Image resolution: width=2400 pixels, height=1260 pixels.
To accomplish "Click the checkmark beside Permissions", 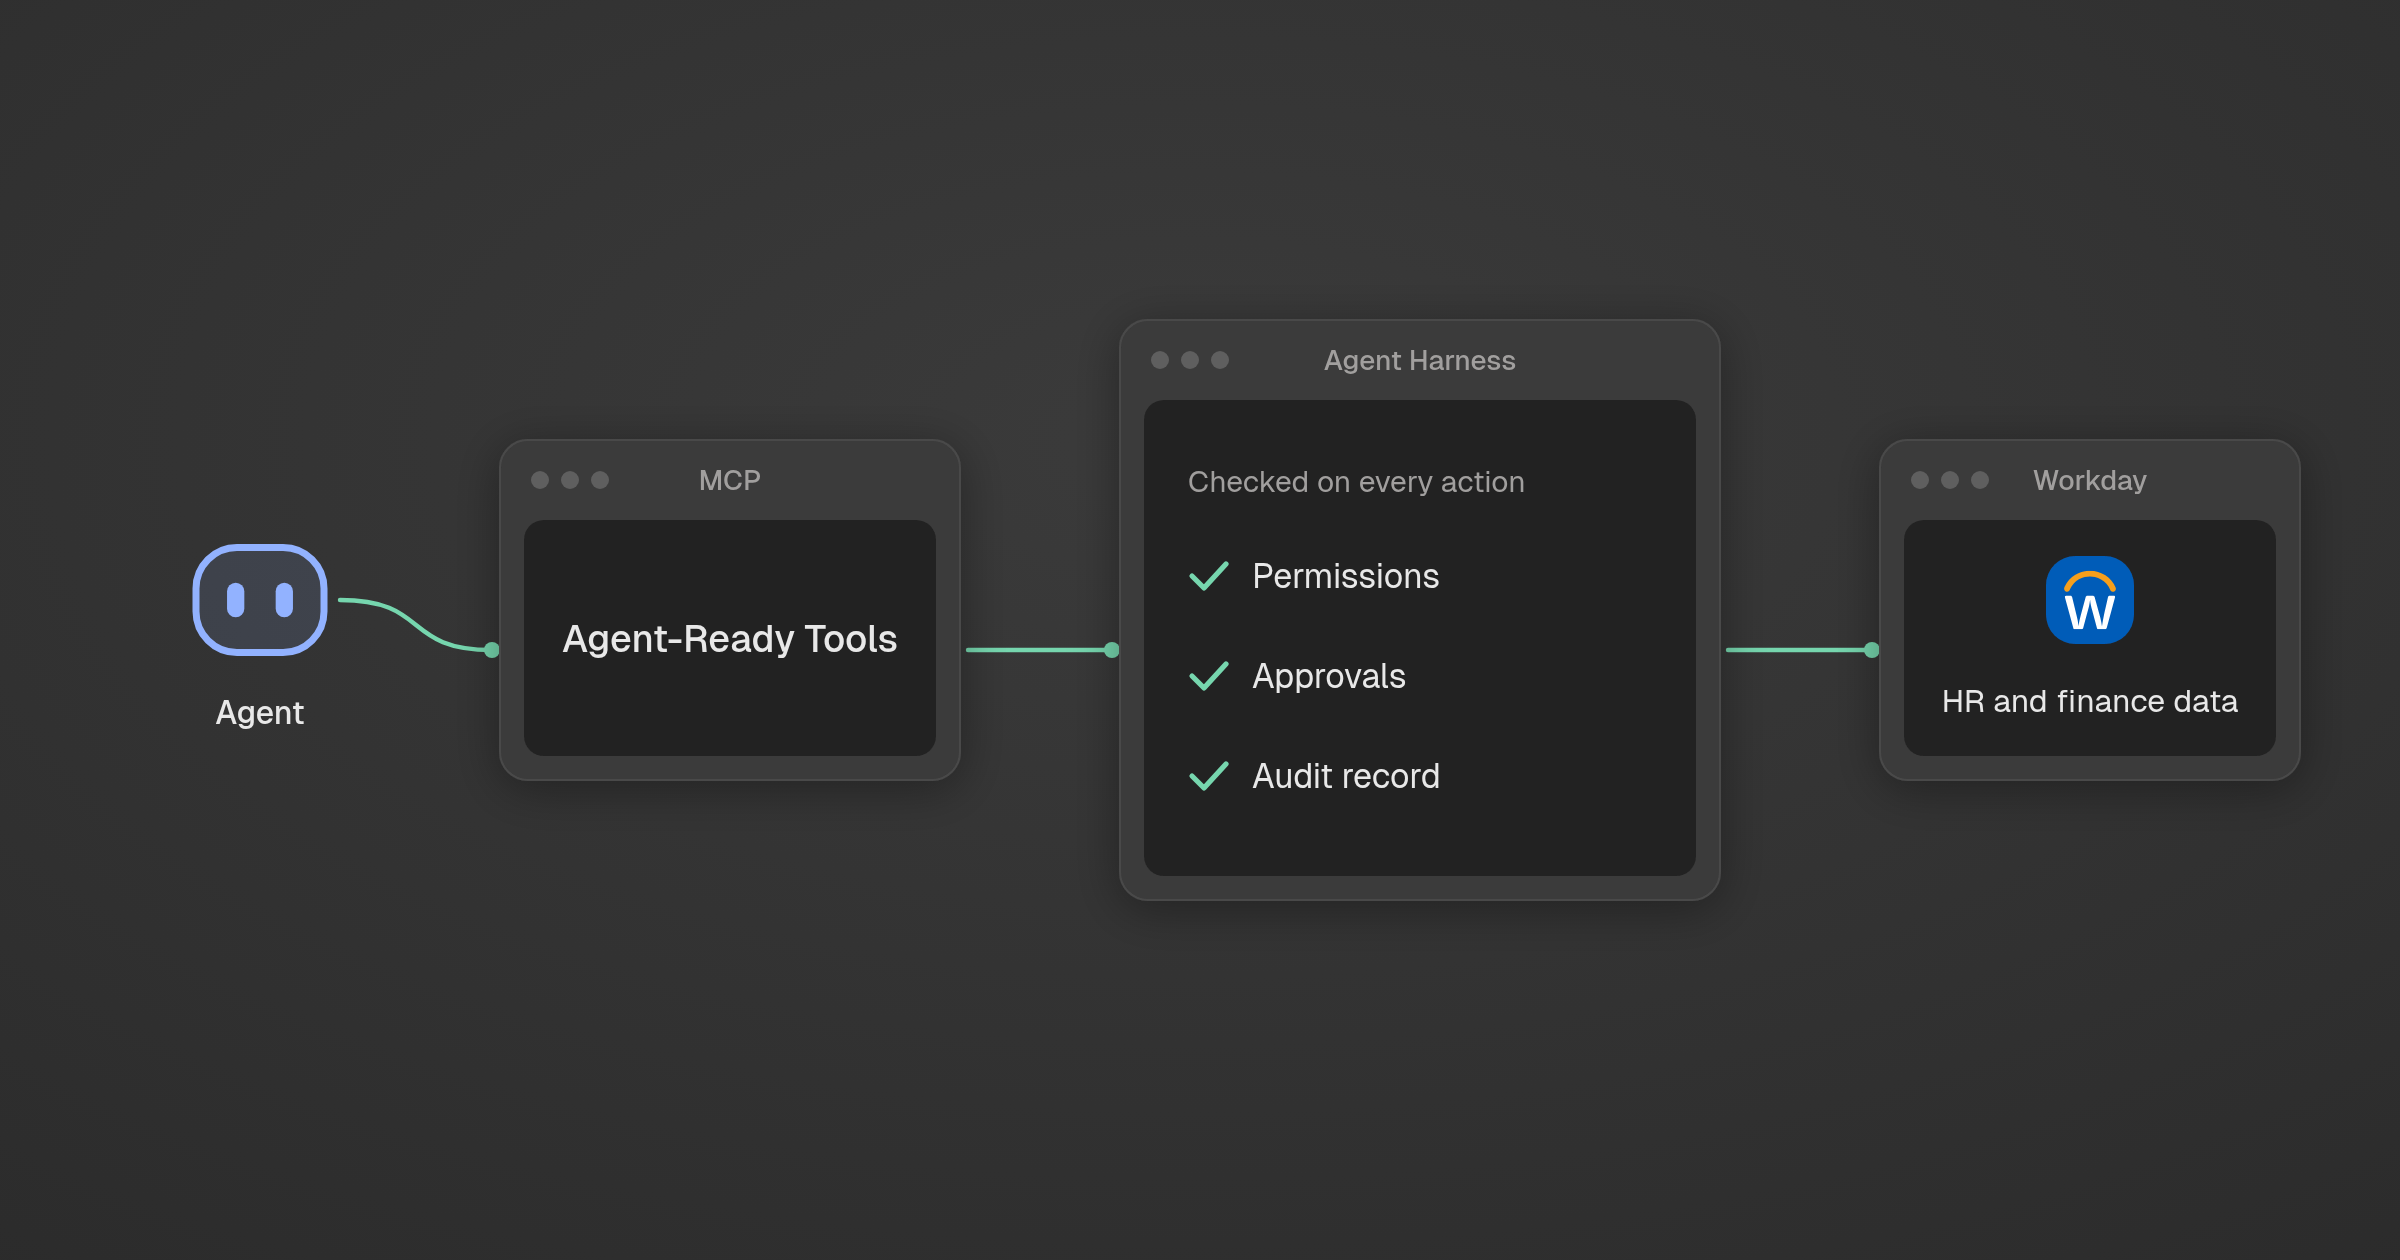I will click(x=1208, y=576).
